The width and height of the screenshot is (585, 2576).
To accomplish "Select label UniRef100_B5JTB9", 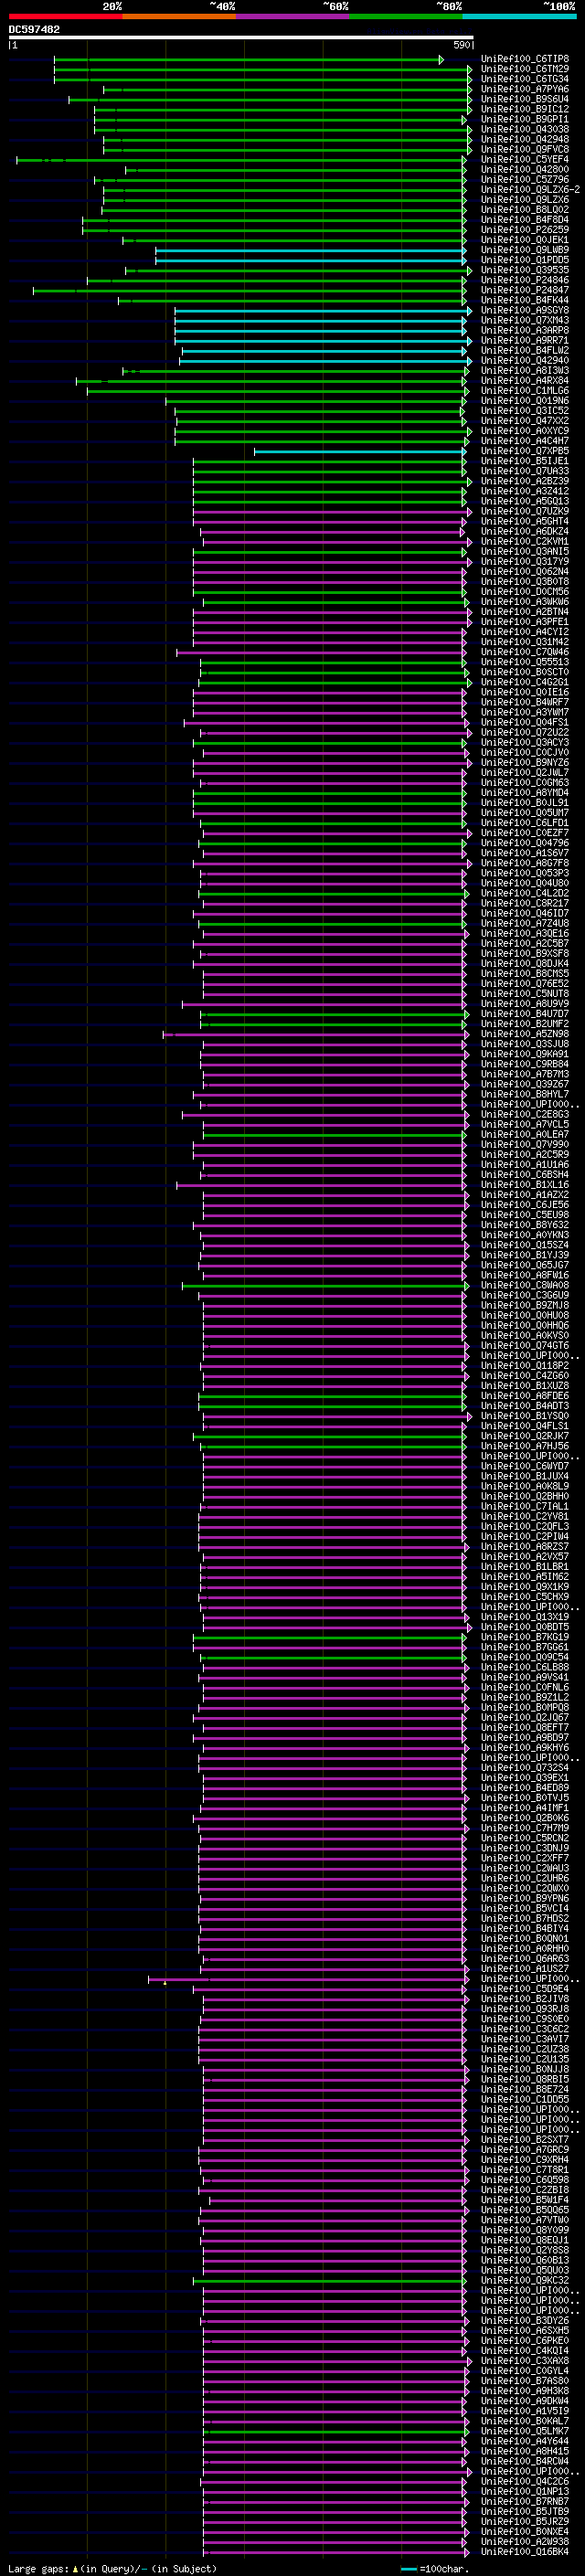I will [x=525, y=2511].
